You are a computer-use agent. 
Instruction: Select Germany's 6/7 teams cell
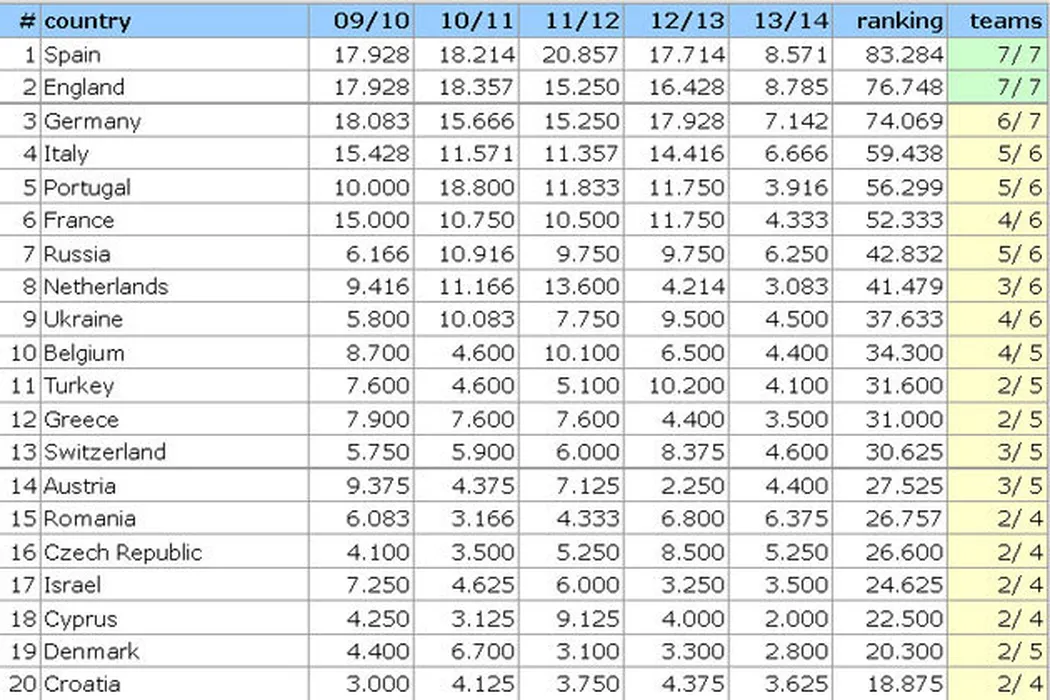pyautogui.click(x=1006, y=121)
